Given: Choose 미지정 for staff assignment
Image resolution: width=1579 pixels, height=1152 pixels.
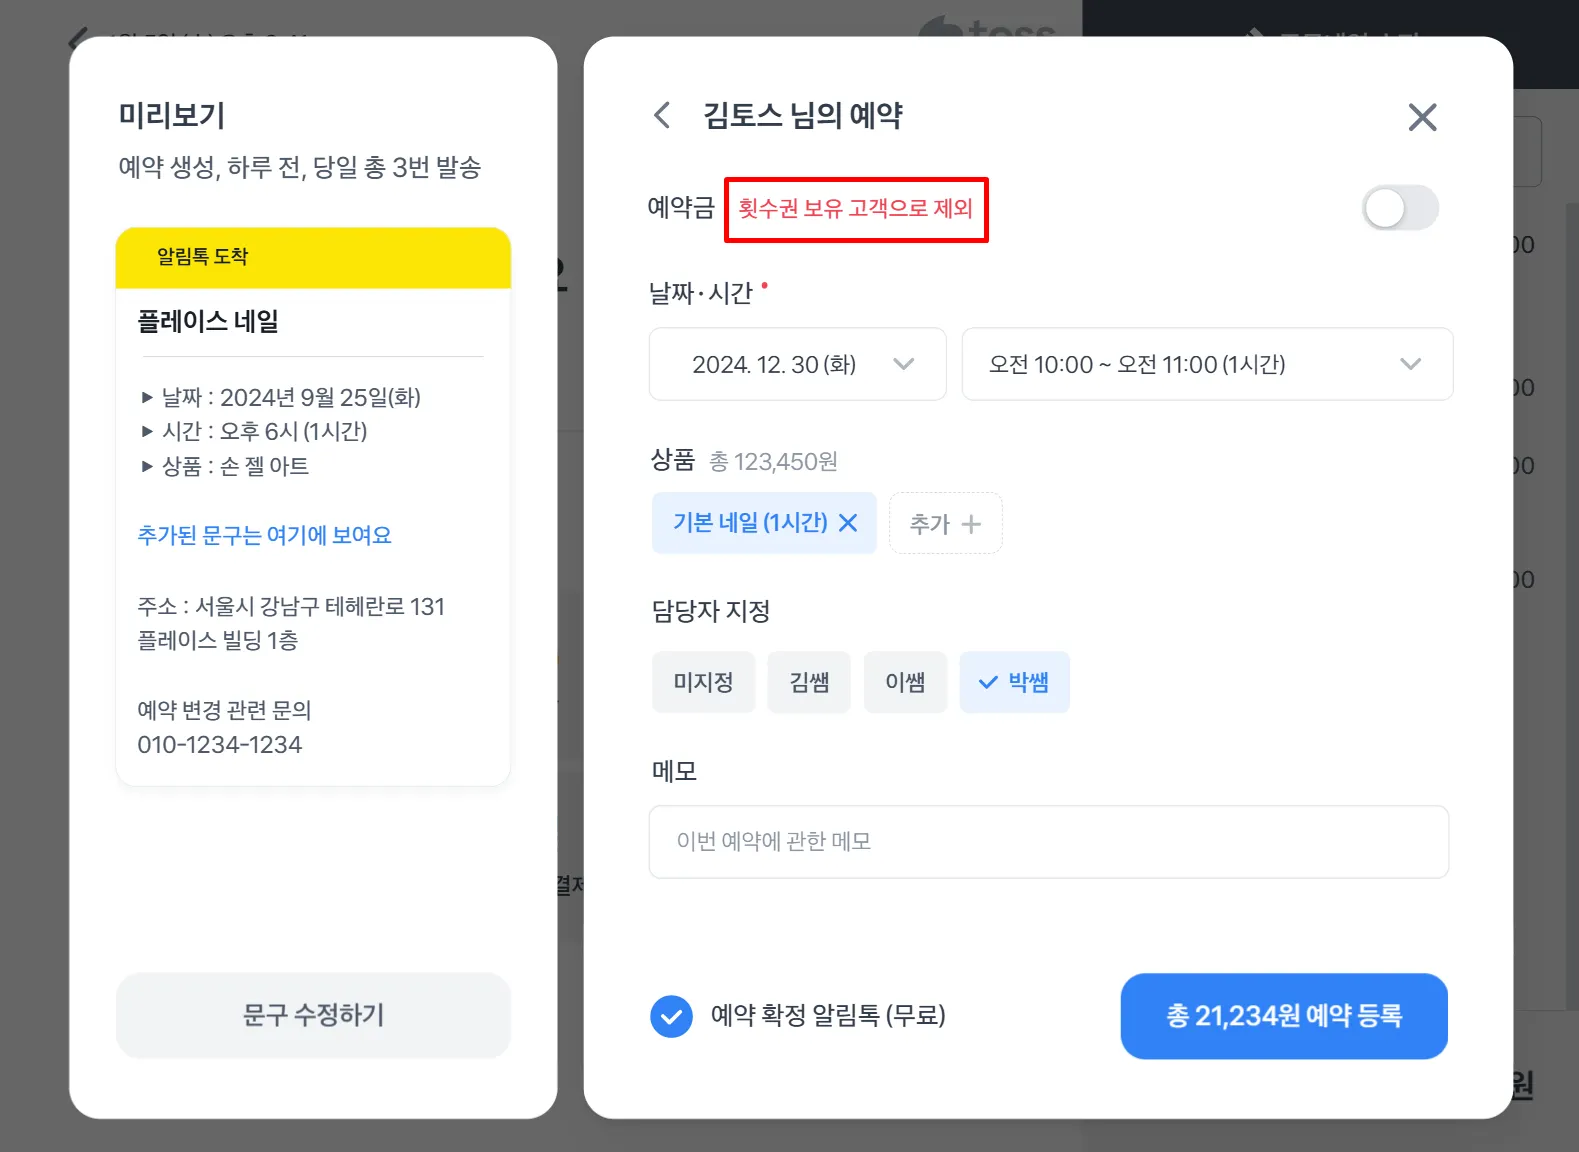Looking at the screenshot, I should tap(703, 682).
